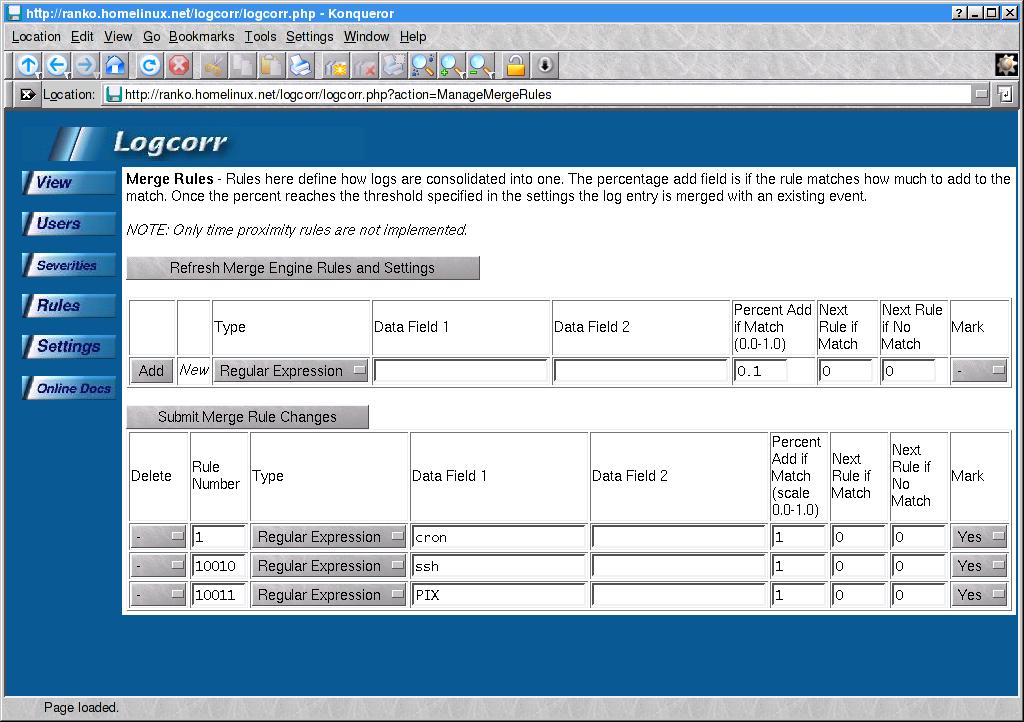Go back with the Back arrow icon
The width and height of the screenshot is (1024, 722).
56,66
